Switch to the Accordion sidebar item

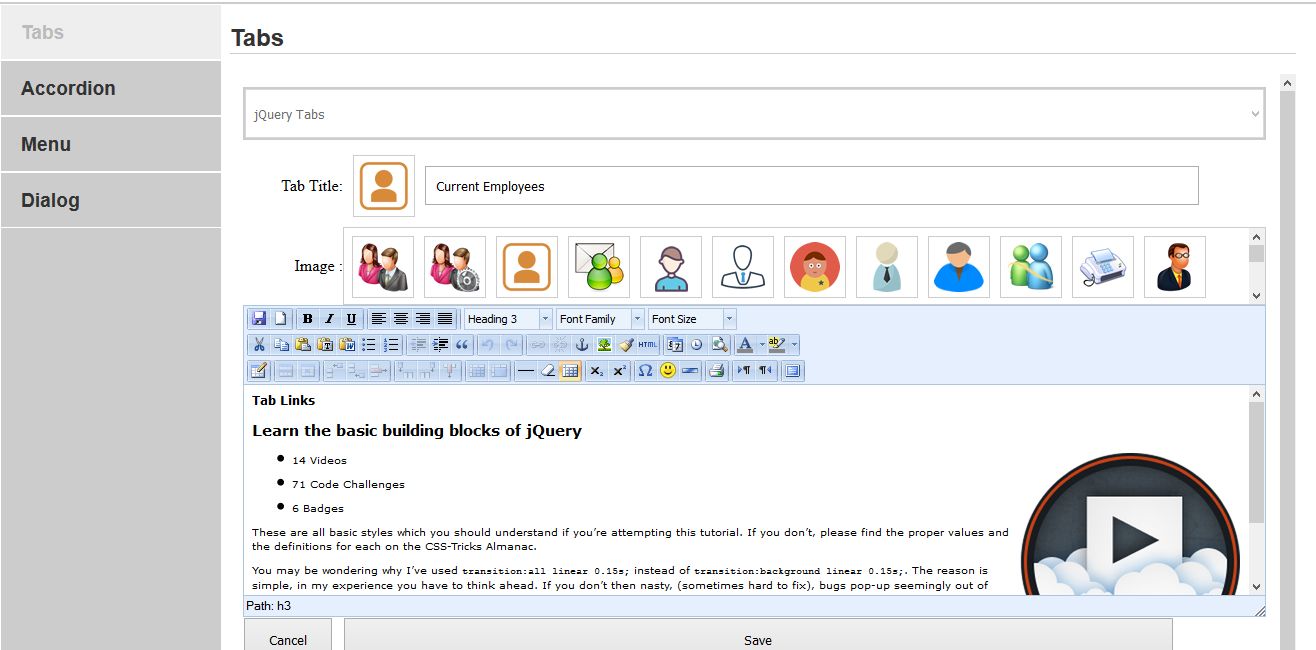(x=110, y=88)
